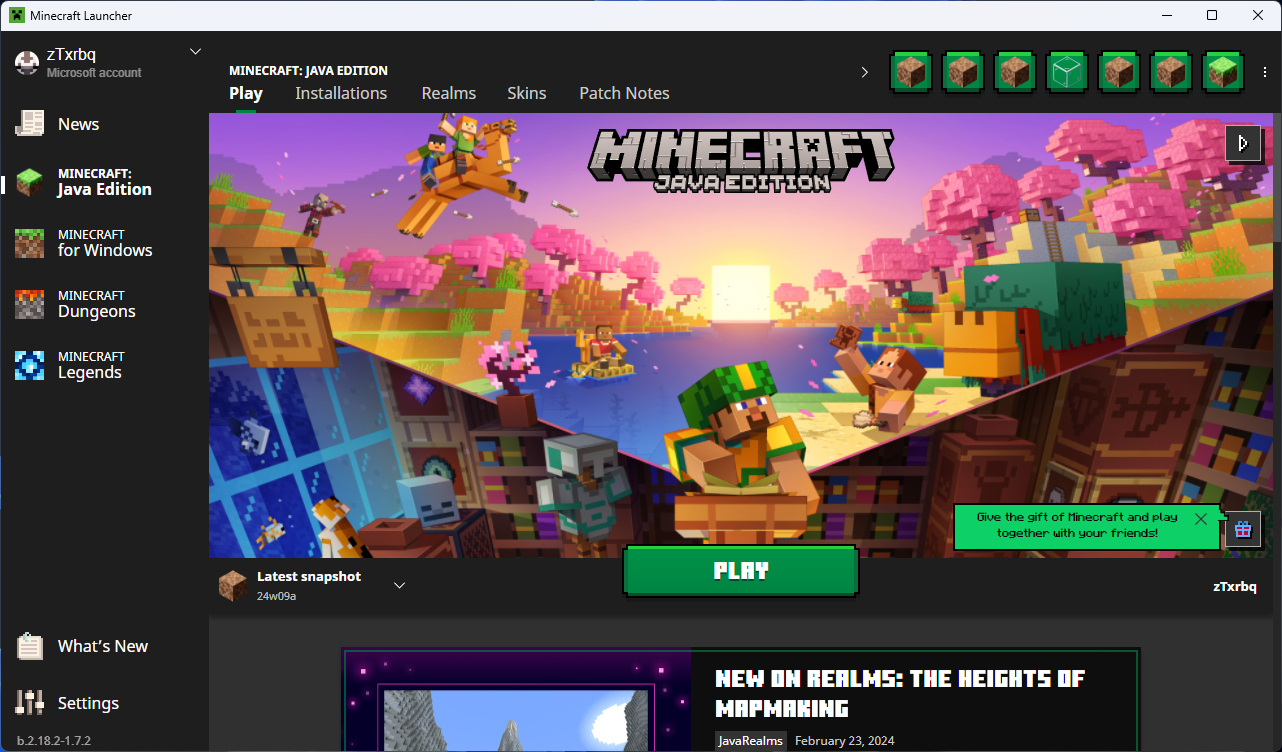Viewport: 1282px width, 752px height.
Task: Launch the grass block quick-play installation
Action: [x=1223, y=72]
